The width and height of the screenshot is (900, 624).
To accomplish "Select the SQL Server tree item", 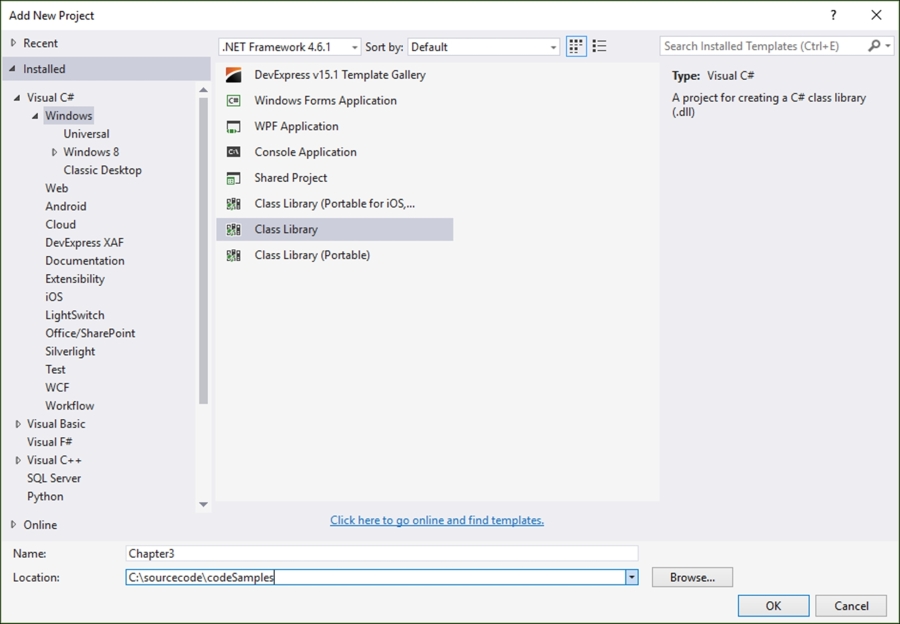I will [x=53, y=478].
